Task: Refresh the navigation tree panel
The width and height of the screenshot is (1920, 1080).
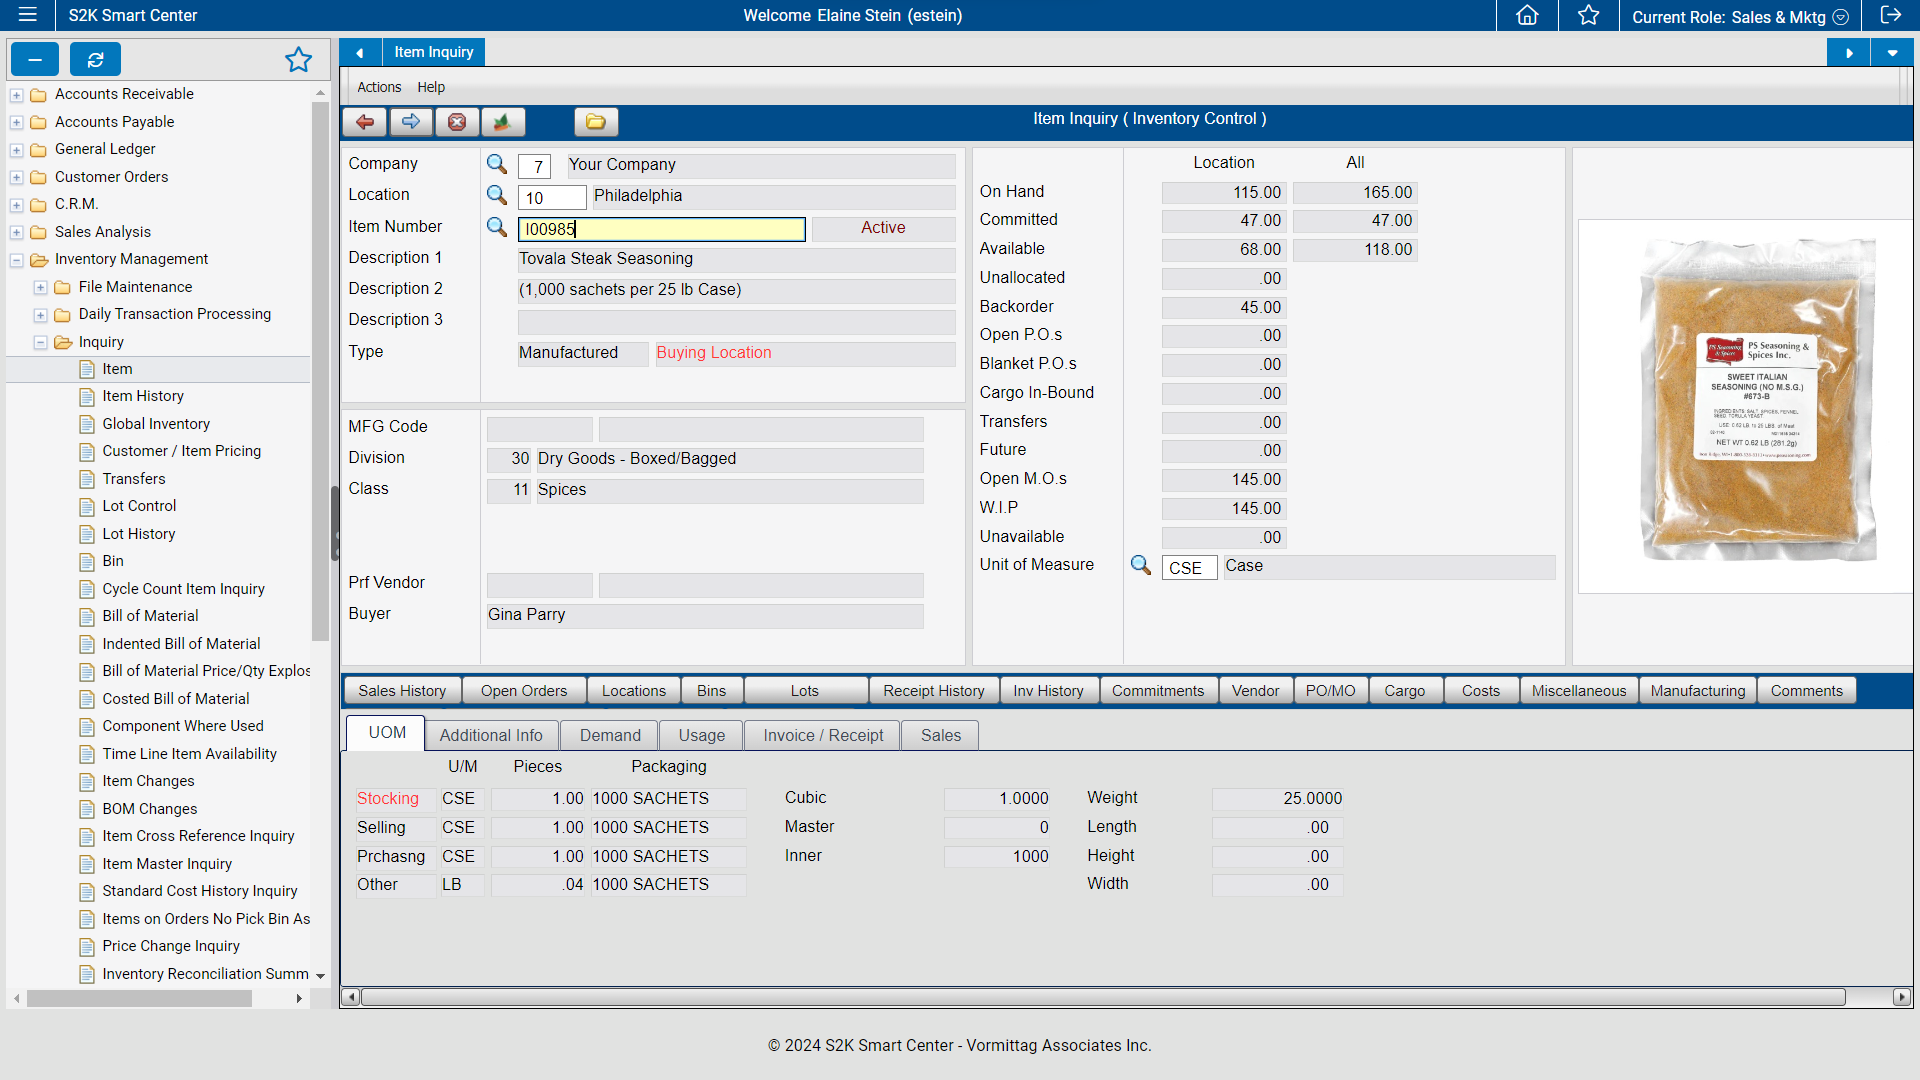Action: coord(95,59)
